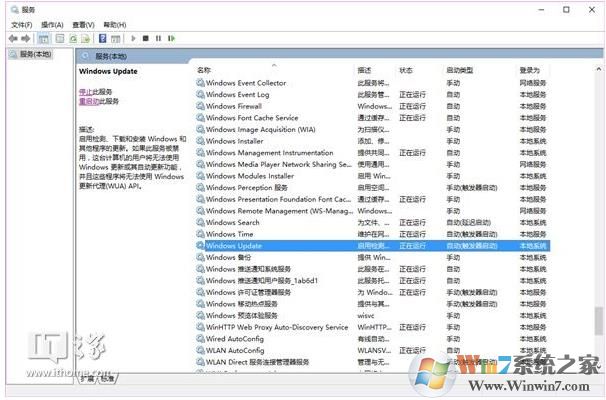This screenshot has width=606, height=400.
Task: Click Services app icon in title bar
Action: point(15,9)
